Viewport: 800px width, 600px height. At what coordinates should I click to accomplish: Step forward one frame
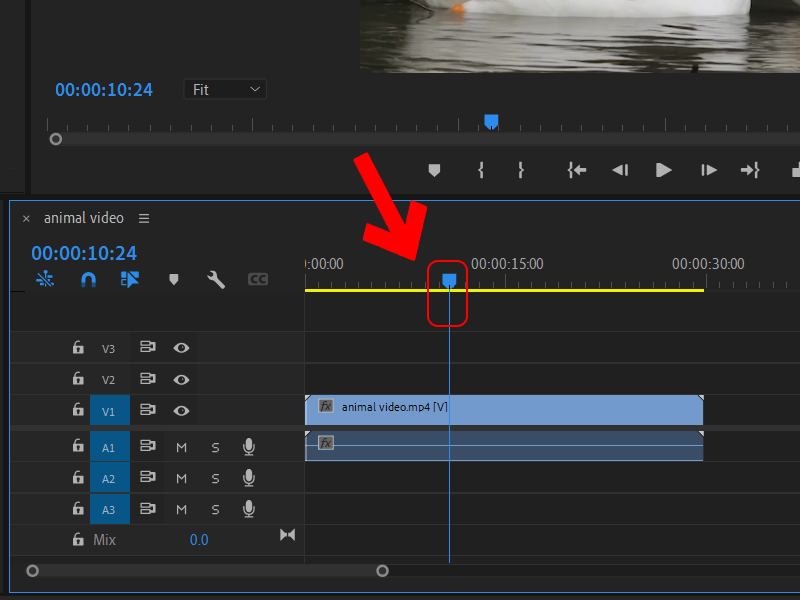tap(708, 170)
